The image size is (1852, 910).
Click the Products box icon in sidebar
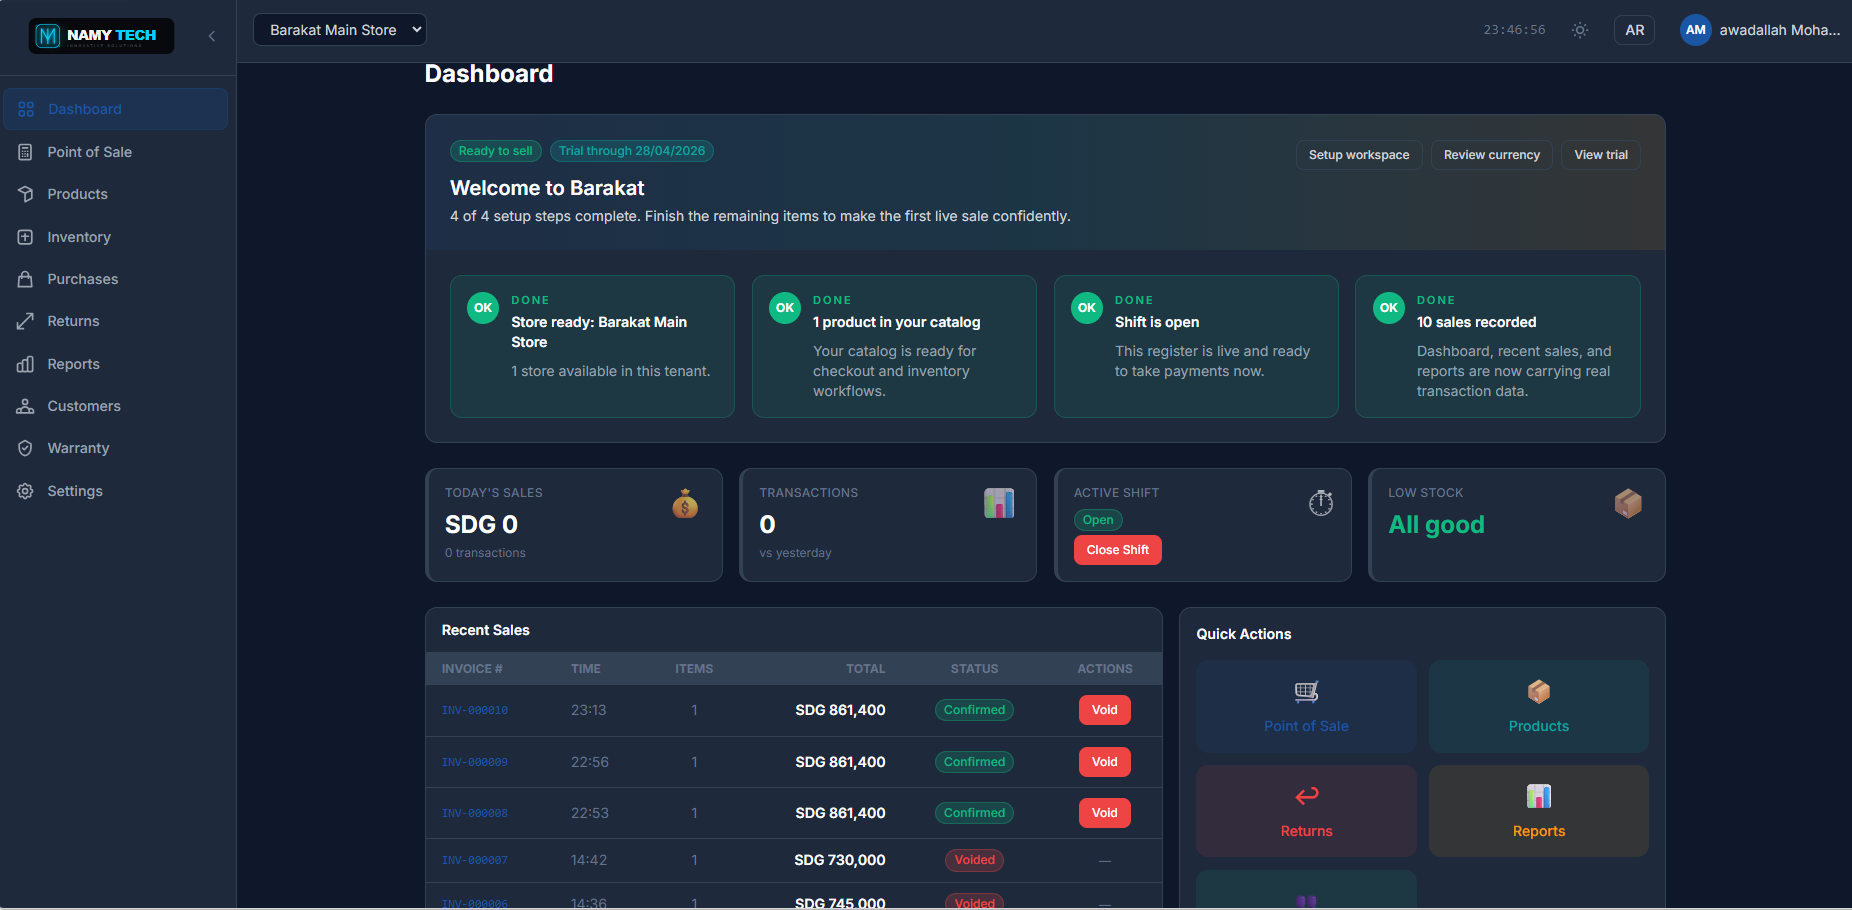26,194
